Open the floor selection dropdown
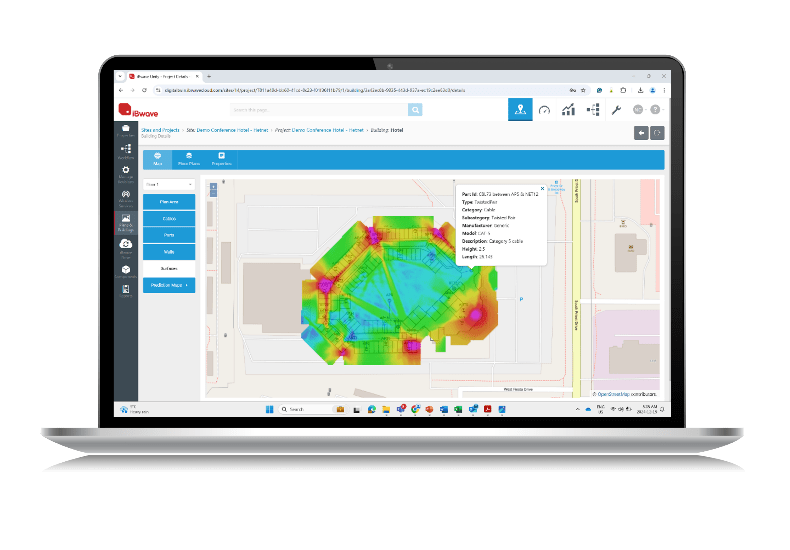Image resolution: width=790 pixels, height=550 pixels. 168,185
